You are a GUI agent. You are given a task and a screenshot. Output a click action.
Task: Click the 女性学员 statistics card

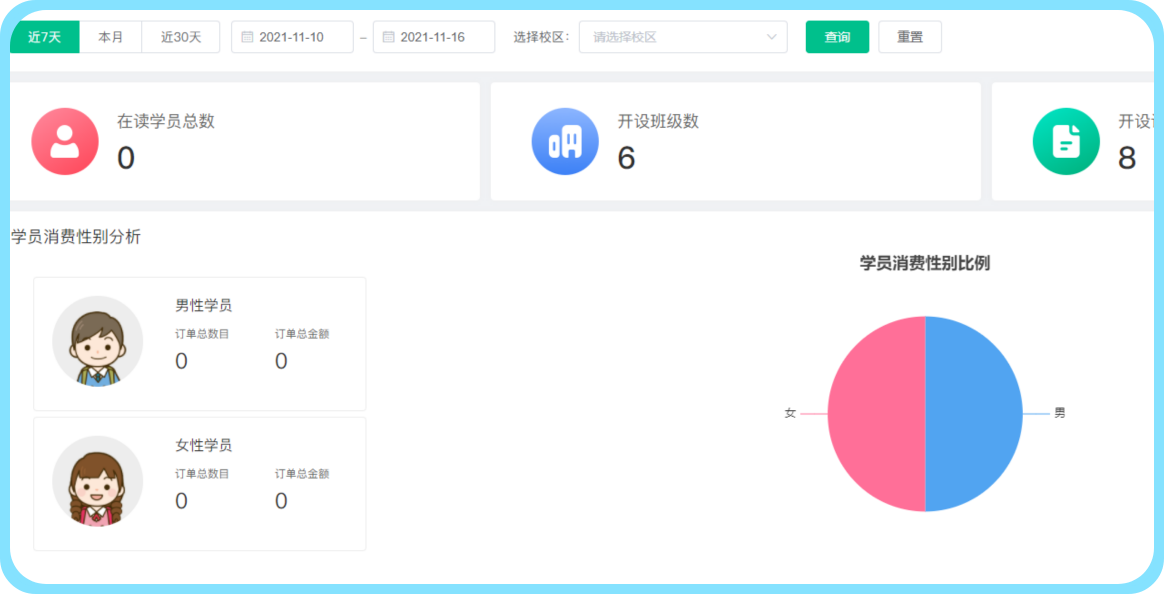tap(200, 484)
